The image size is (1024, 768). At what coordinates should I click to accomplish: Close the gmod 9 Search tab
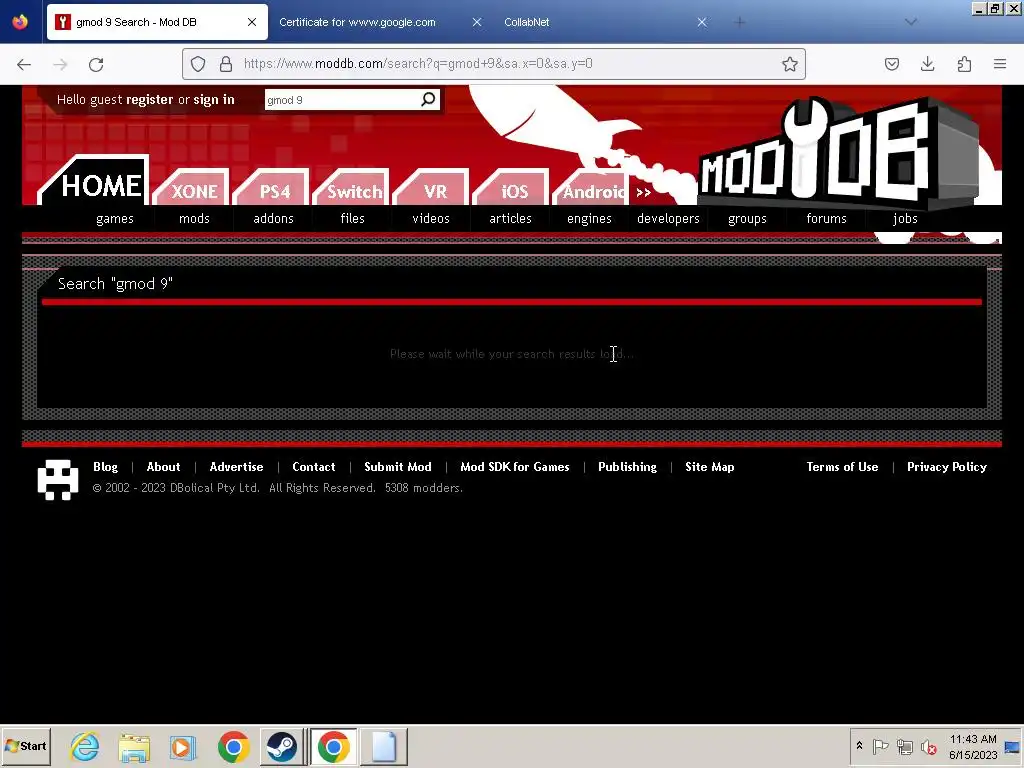251,22
